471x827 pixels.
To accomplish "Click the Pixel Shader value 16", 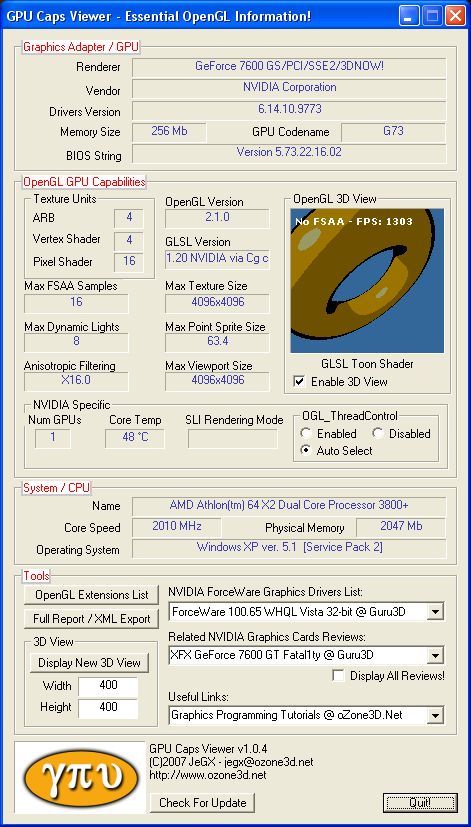I will tap(129, 262).
